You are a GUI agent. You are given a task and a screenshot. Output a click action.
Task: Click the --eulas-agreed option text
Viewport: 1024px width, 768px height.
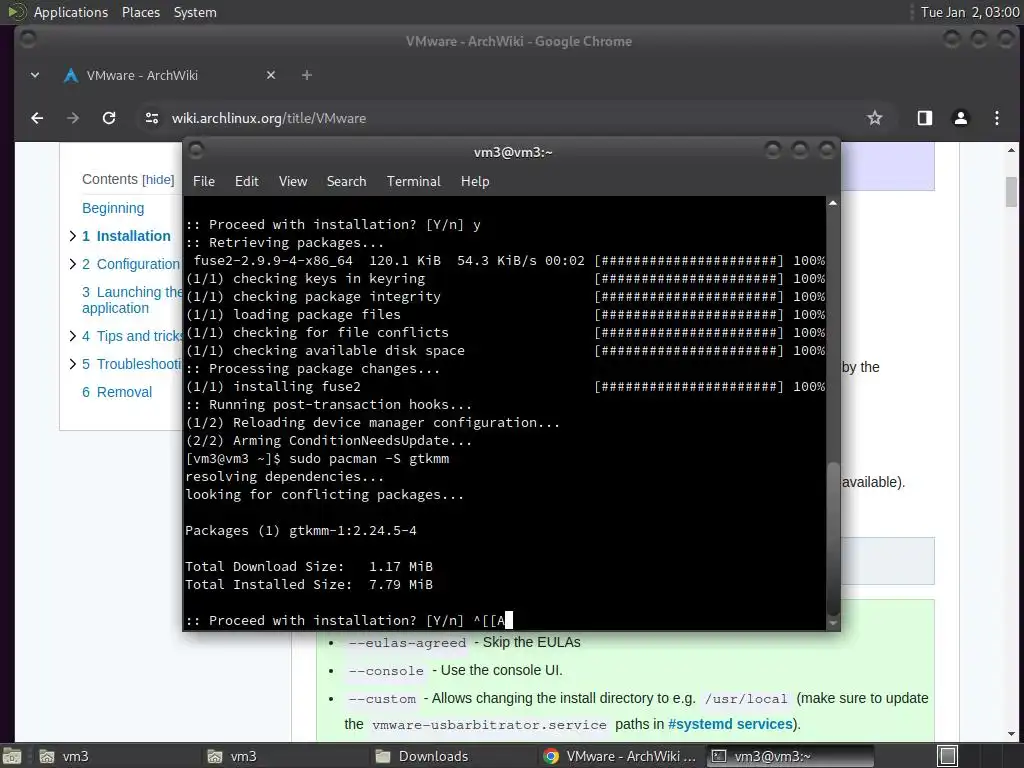coord(408,643)
